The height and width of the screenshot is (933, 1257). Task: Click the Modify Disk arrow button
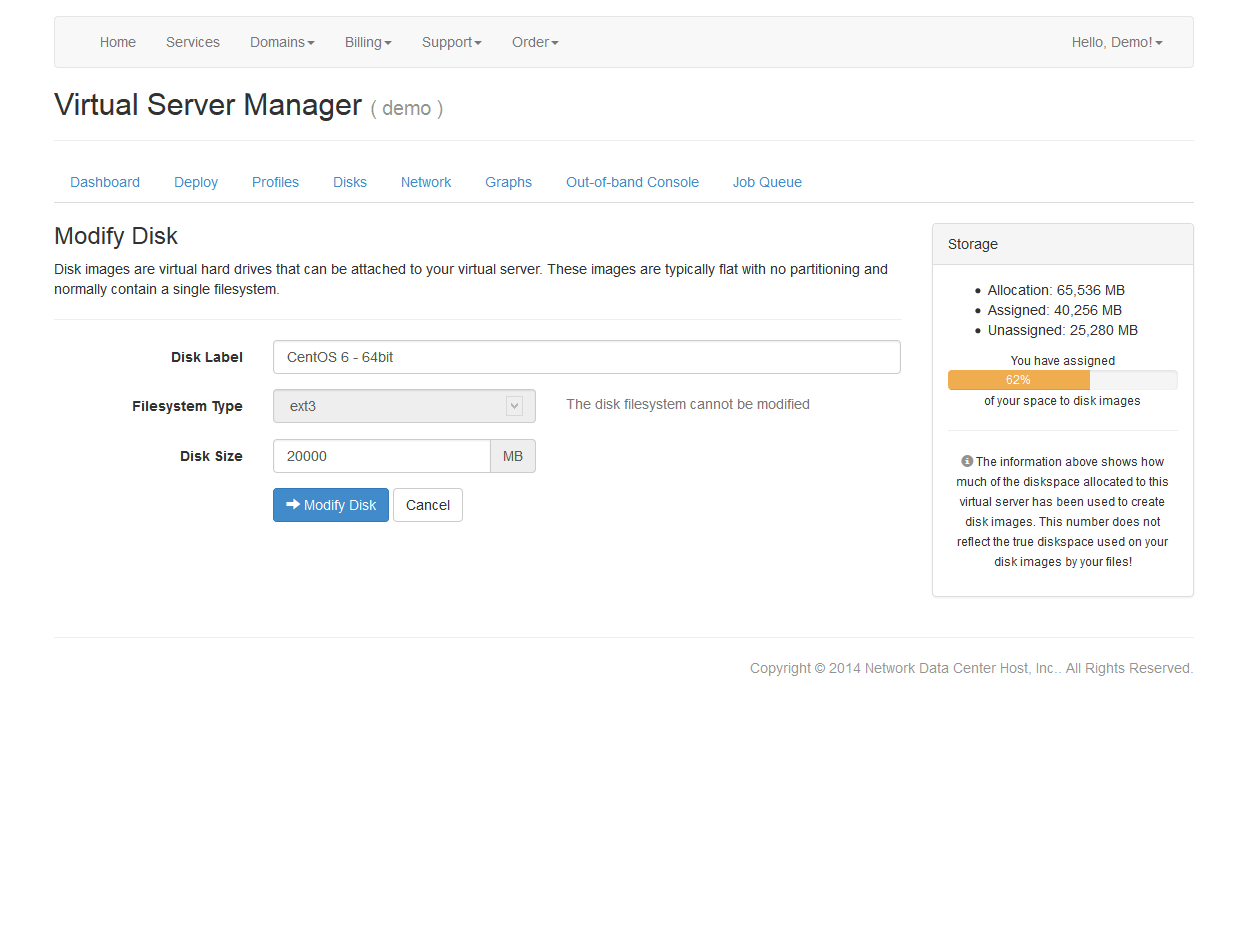pyautogui.click(x=330, y=505)
